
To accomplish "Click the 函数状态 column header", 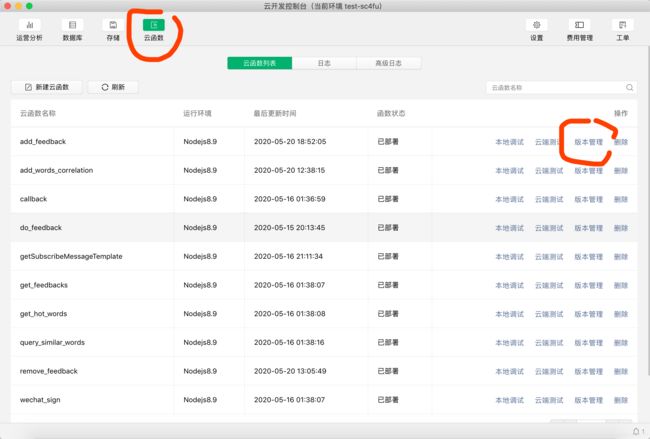I will point(391,113).
